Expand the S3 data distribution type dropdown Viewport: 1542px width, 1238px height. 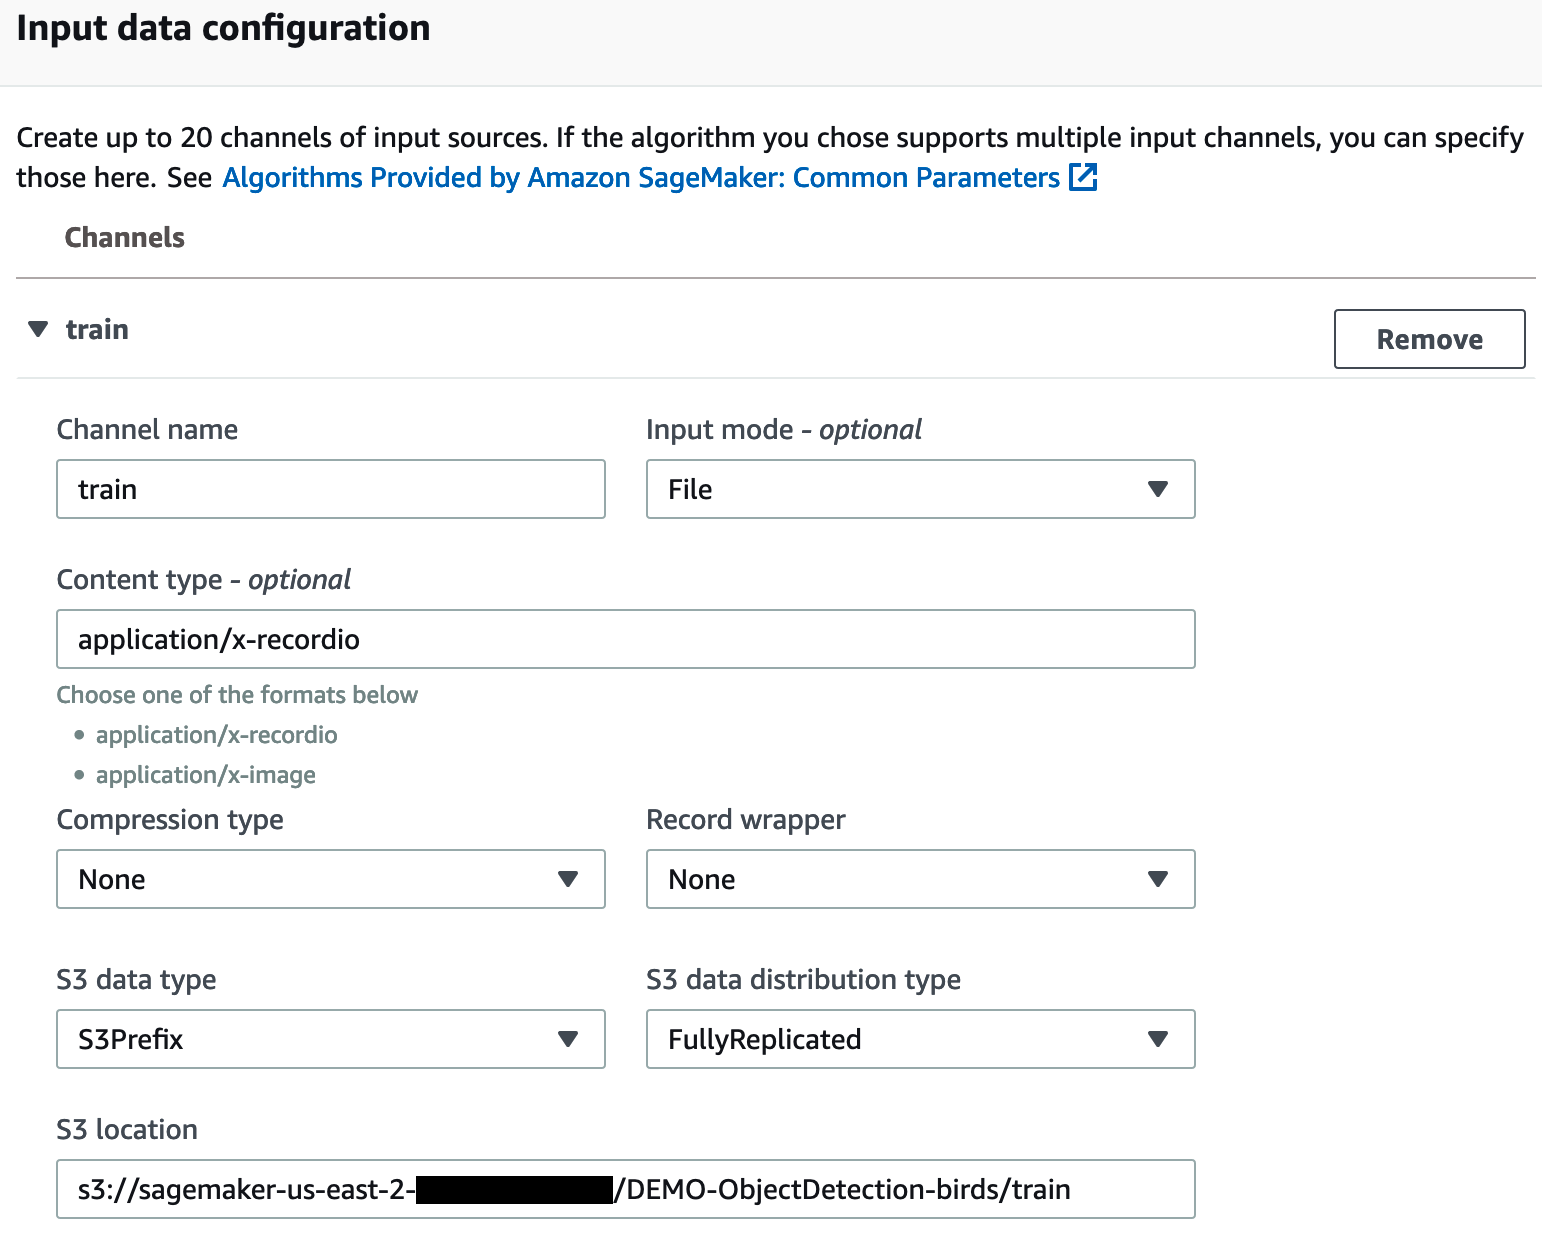tap(920, 1039)
